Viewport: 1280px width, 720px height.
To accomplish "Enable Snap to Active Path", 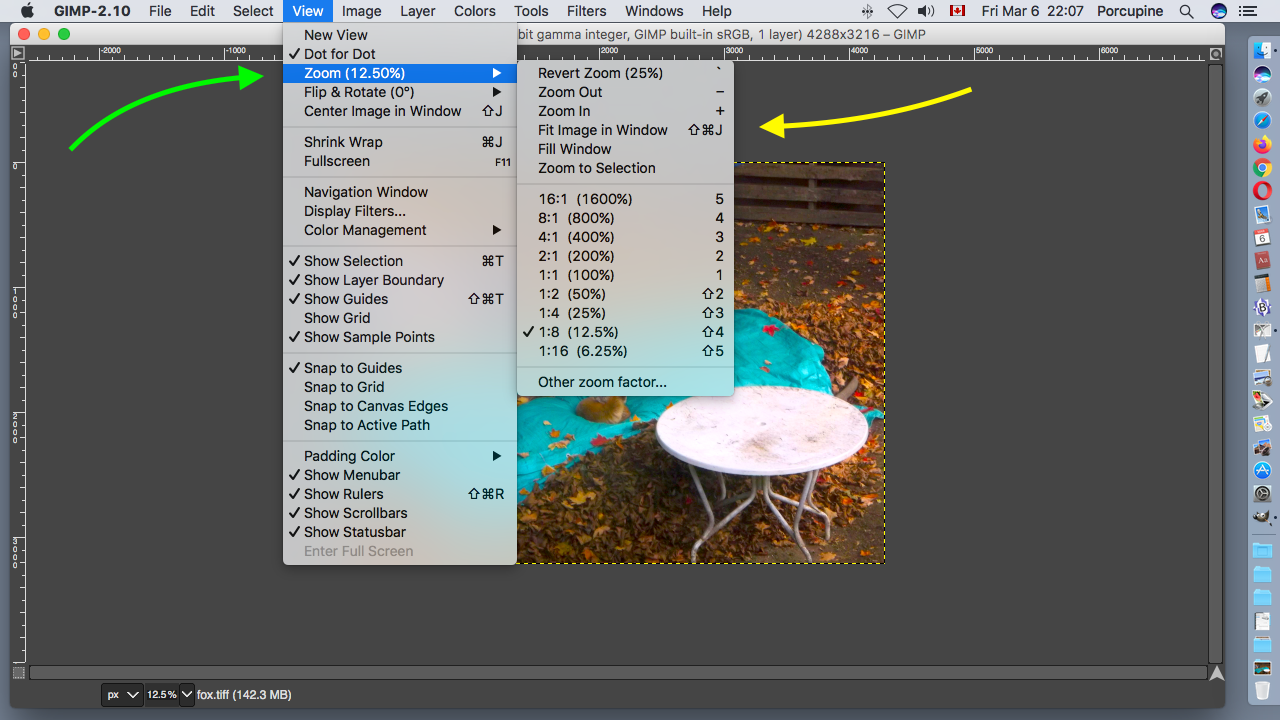I will [x=400, y=425].
